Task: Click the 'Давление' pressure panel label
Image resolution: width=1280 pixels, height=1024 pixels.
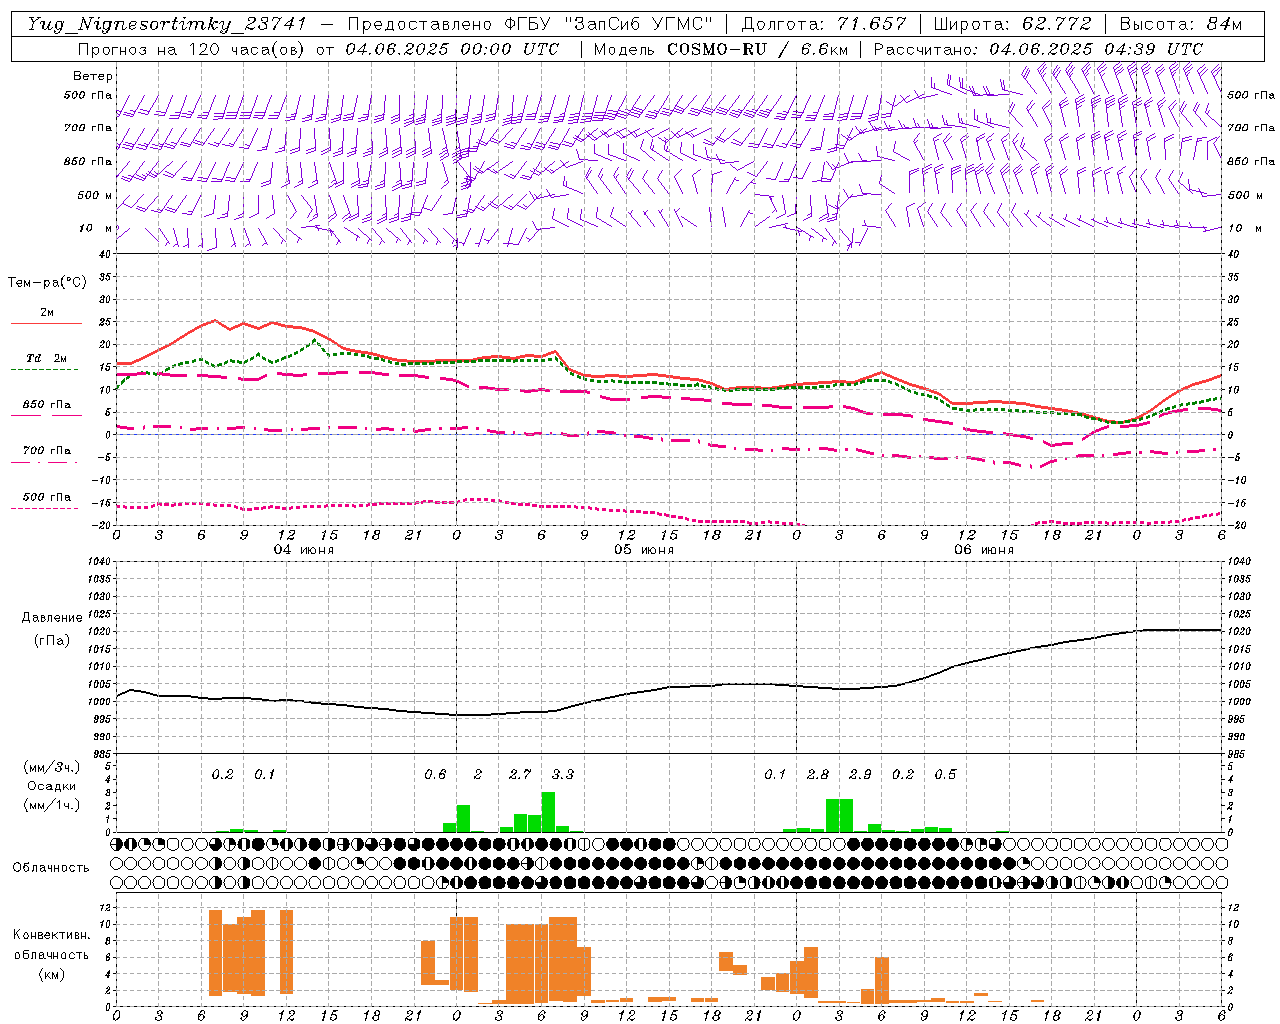Action: pyautogui.click(x=52, y=618)
